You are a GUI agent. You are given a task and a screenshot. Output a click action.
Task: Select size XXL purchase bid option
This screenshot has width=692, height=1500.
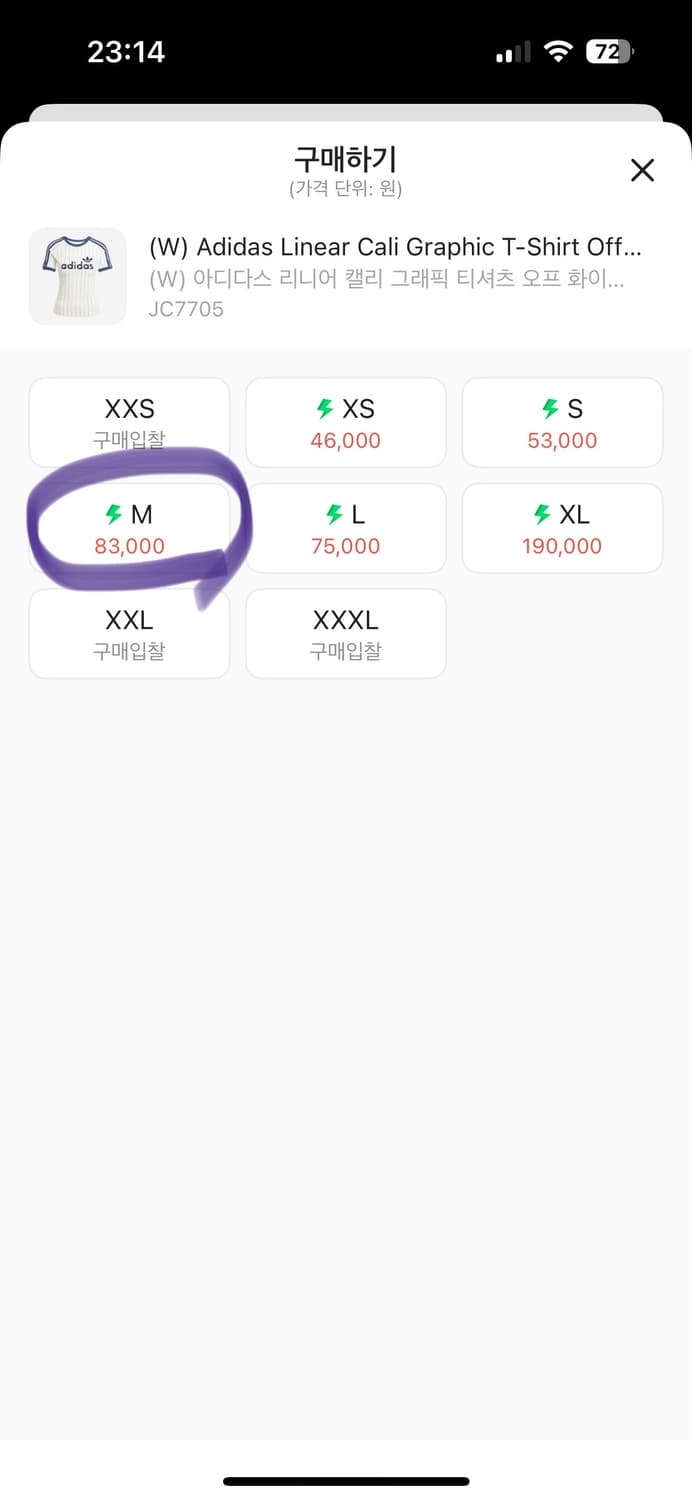(x=129, y=634)
